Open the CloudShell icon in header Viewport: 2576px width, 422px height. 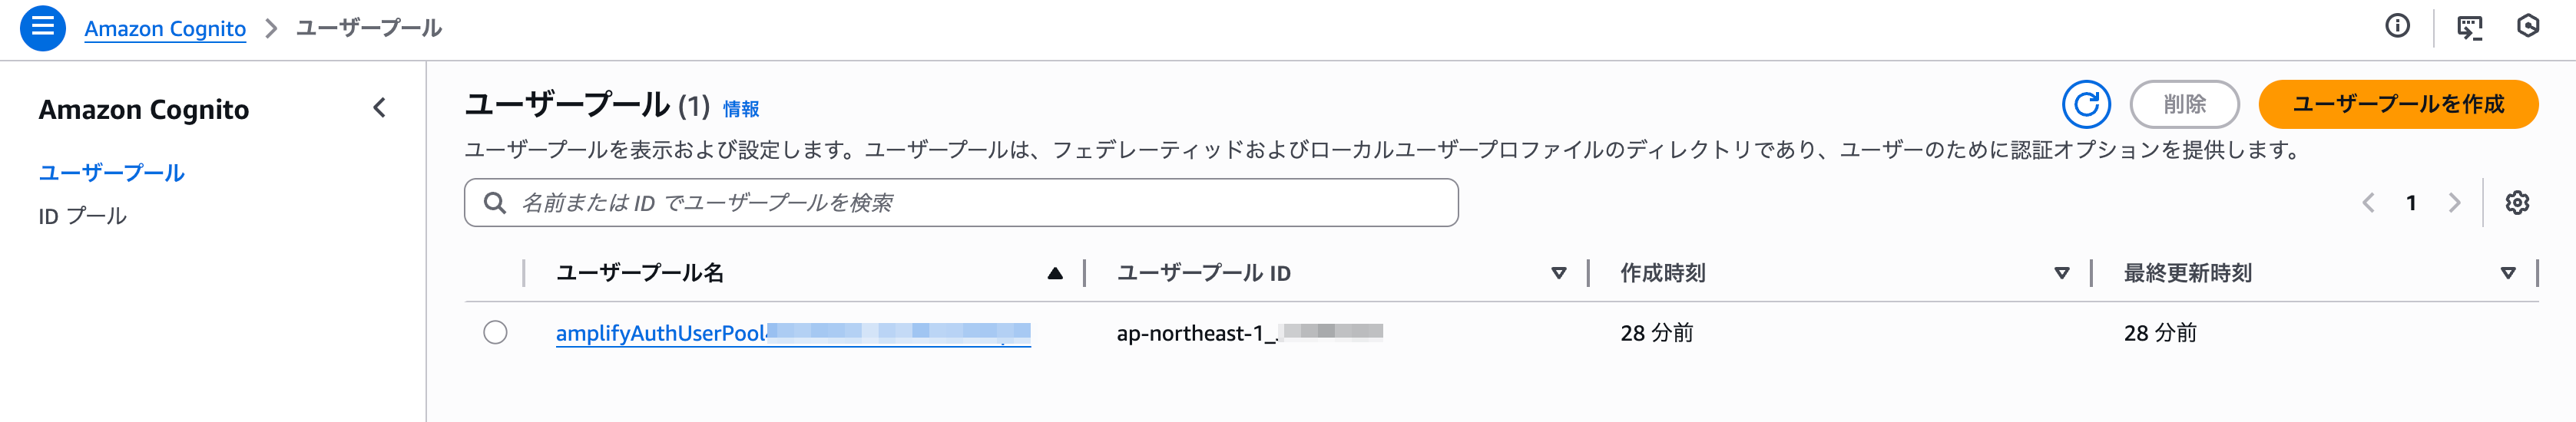coord(2469,27)
